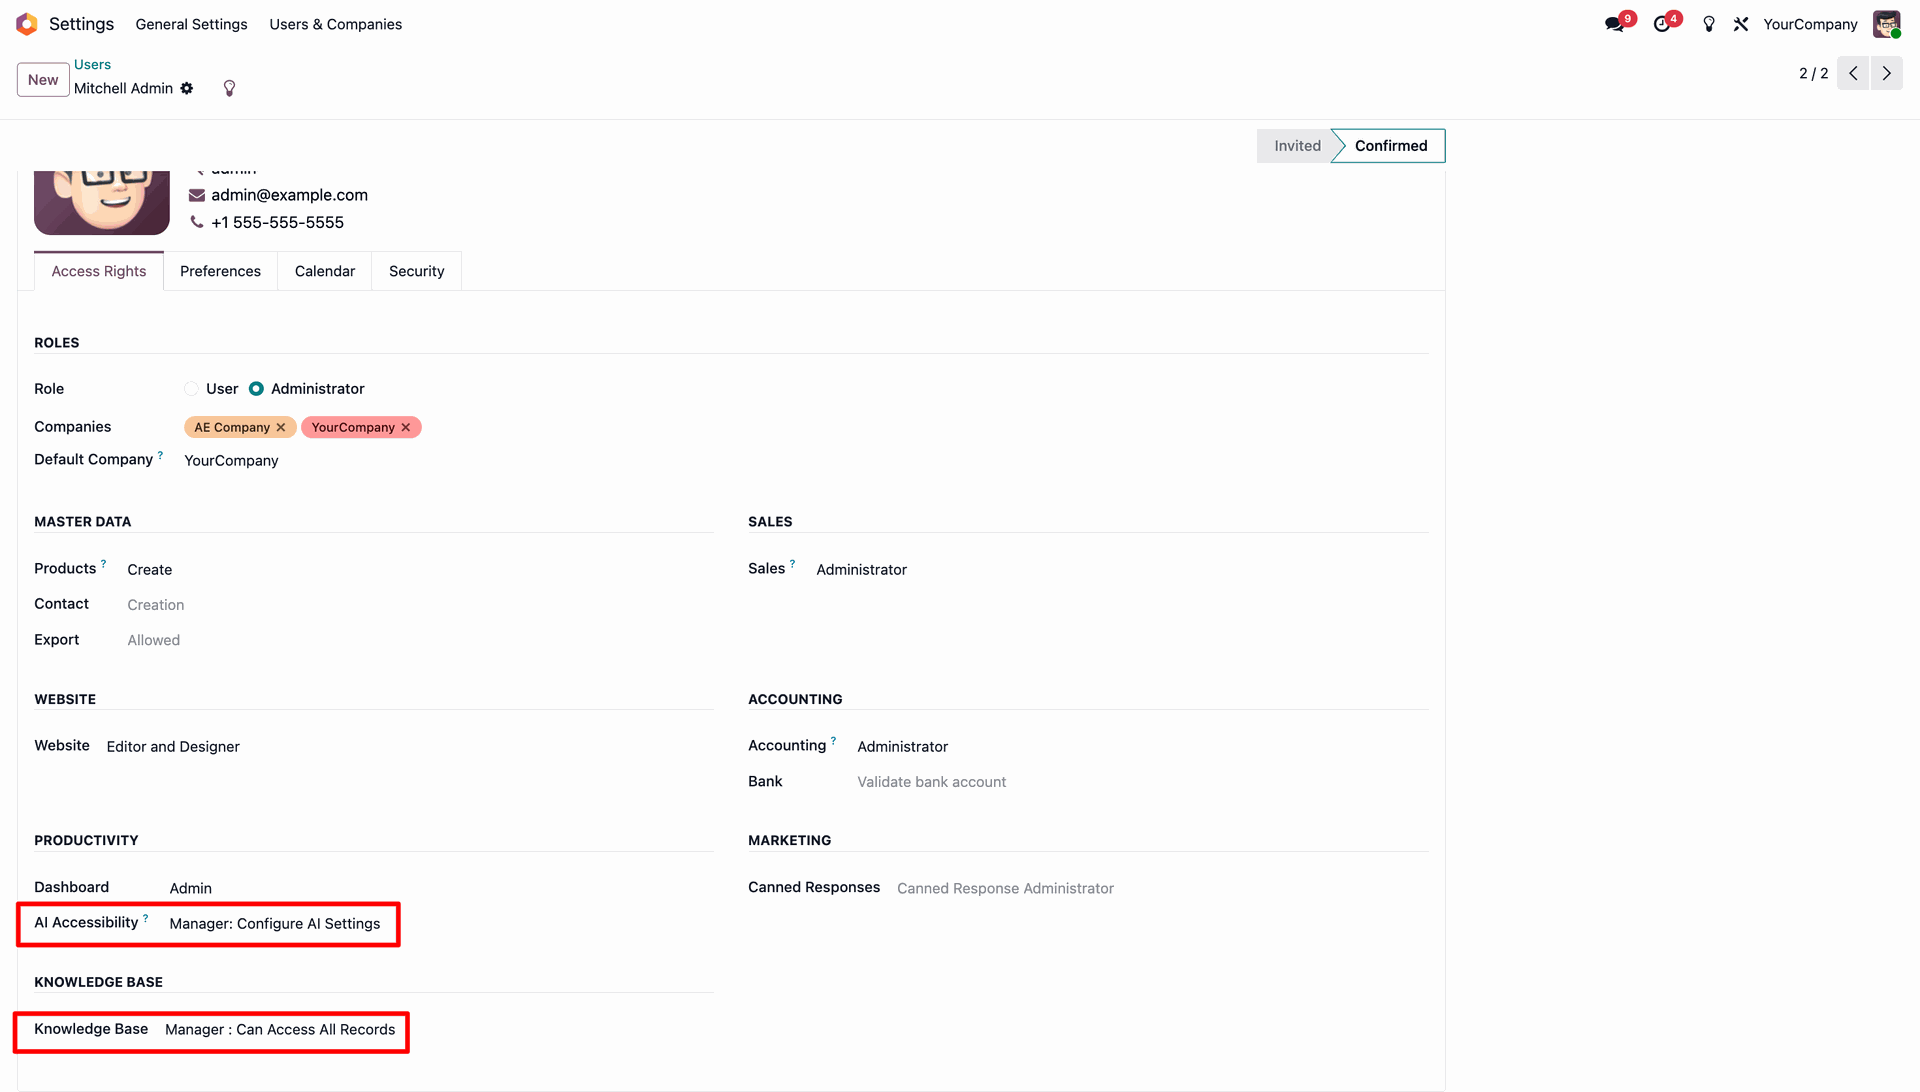Show help tooltip for AI Accessibility
This screenshot has width=1920, height=1092.
tap(145, 918)
